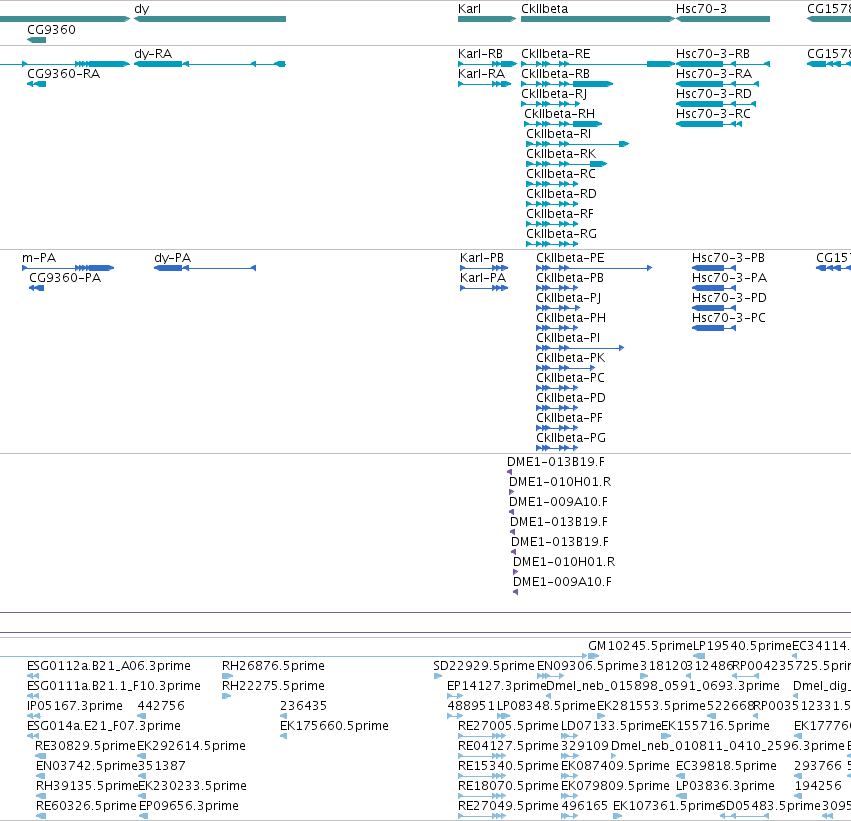Click the CkIIbeta-PC protein label
Screen dimensions: 851x821
[570, 378]
